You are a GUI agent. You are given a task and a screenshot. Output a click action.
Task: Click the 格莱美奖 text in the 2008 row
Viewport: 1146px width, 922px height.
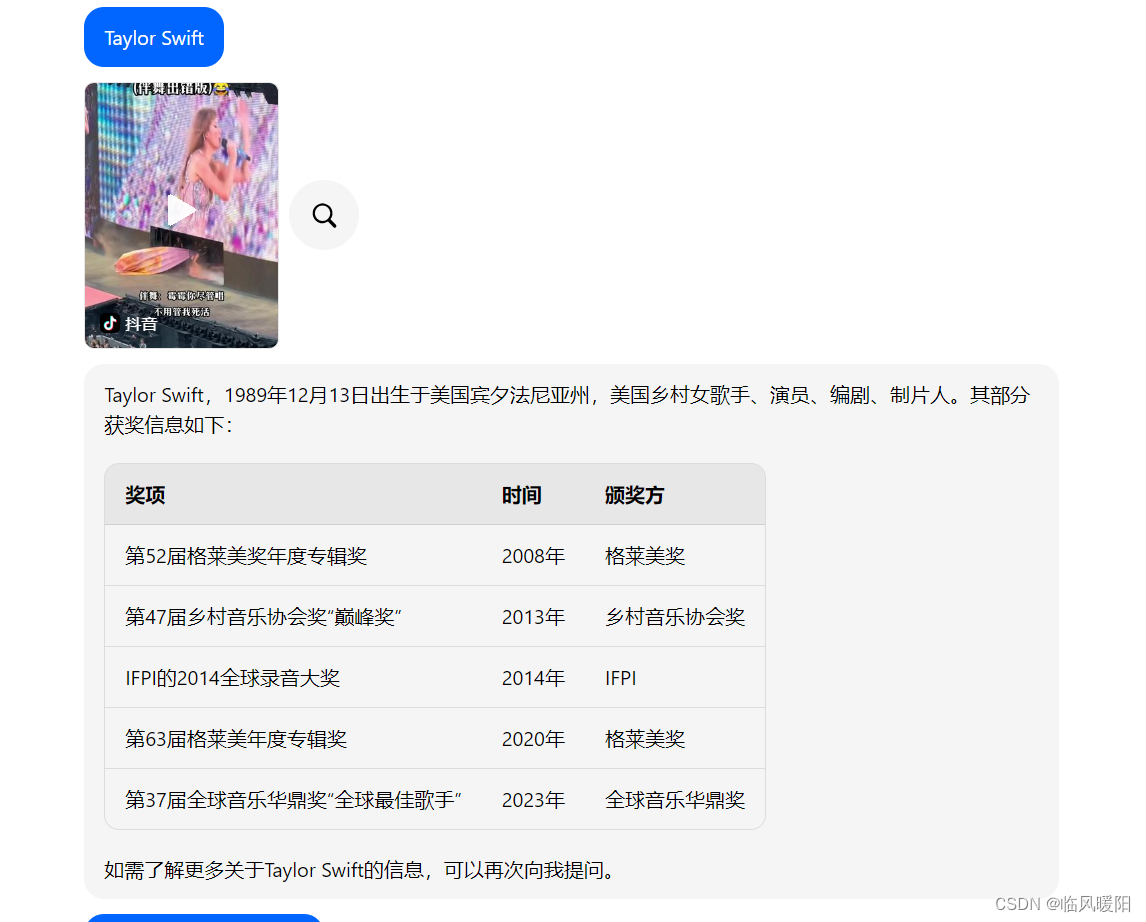(644, 556)
